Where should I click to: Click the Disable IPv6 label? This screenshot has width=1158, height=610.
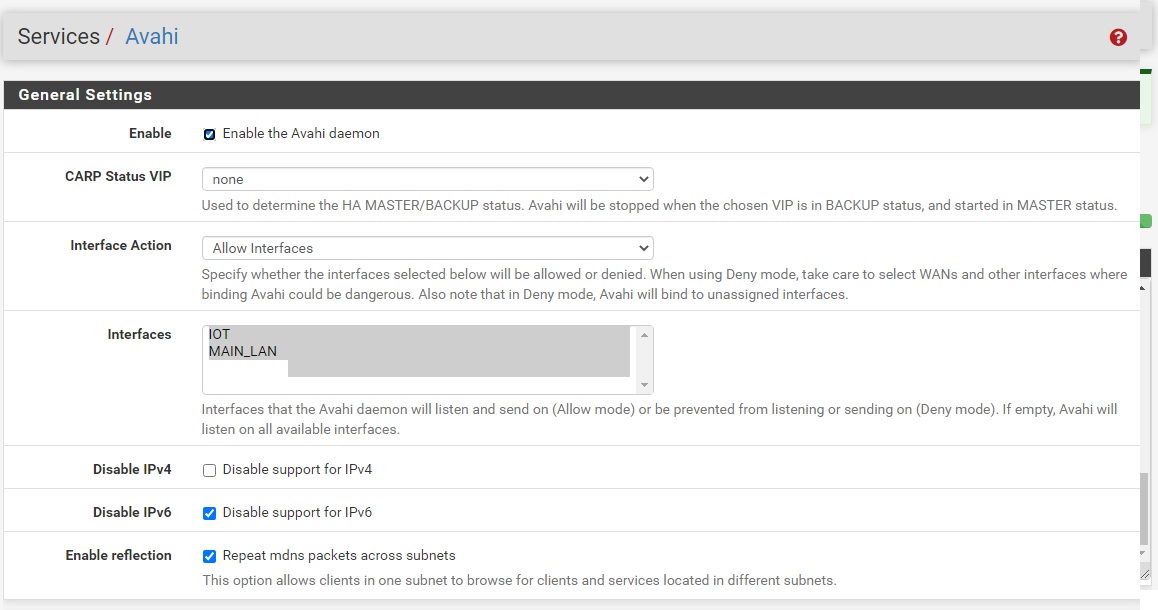click(x=131, y=512)
